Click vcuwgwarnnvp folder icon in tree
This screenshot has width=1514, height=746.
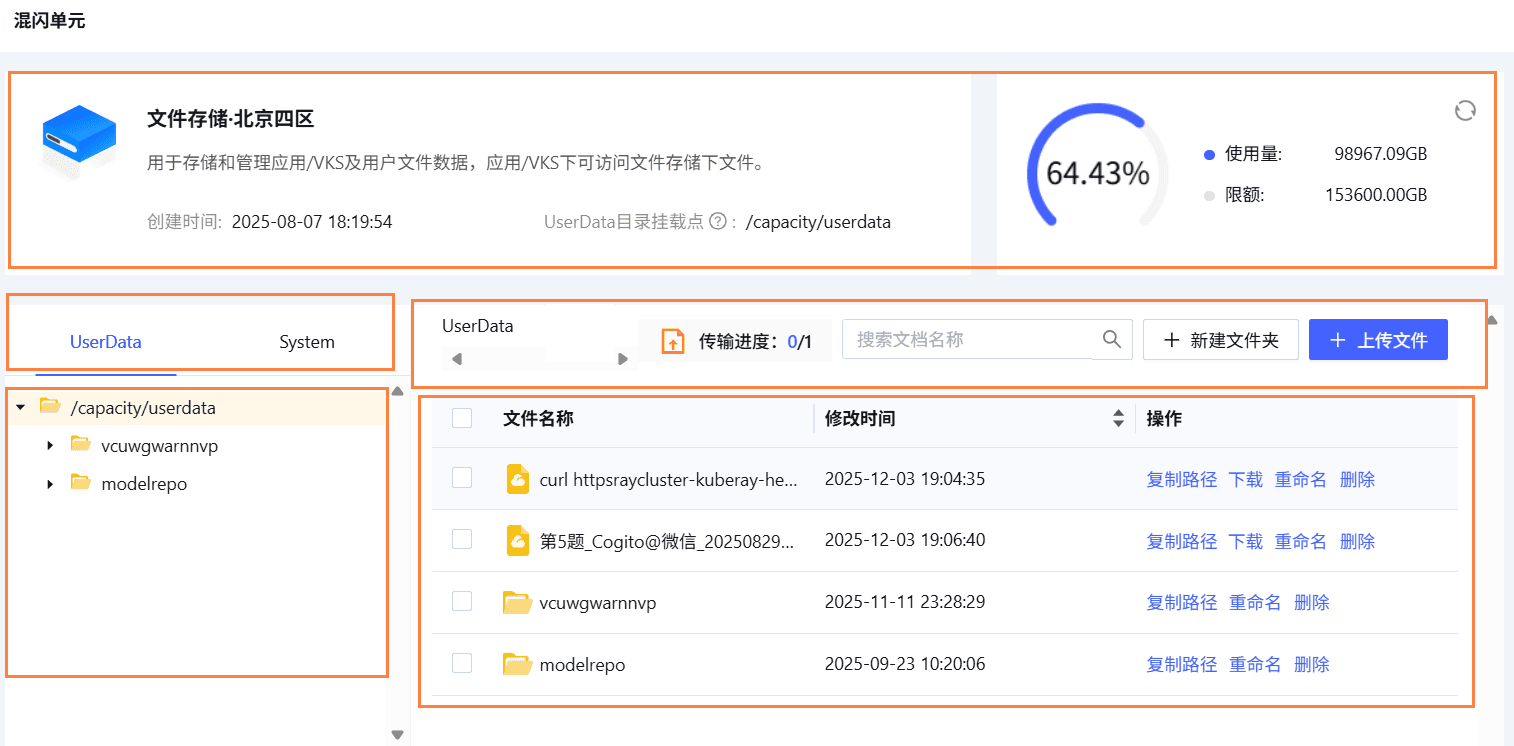click(x=81, y=444)
